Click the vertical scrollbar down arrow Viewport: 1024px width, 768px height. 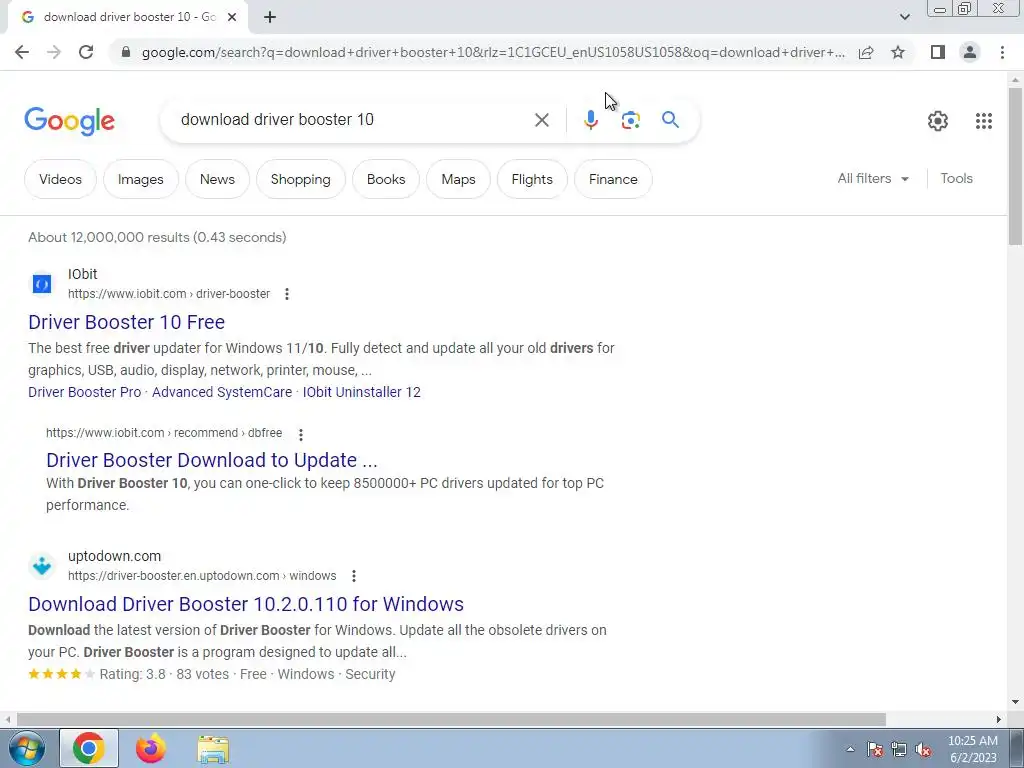[1015, 702]
